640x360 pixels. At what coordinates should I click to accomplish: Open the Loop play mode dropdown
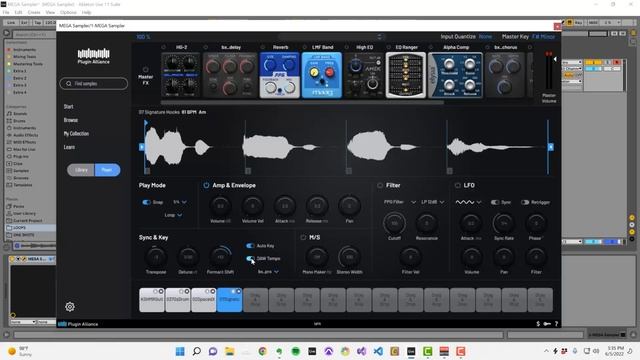(x=173, y=215)
